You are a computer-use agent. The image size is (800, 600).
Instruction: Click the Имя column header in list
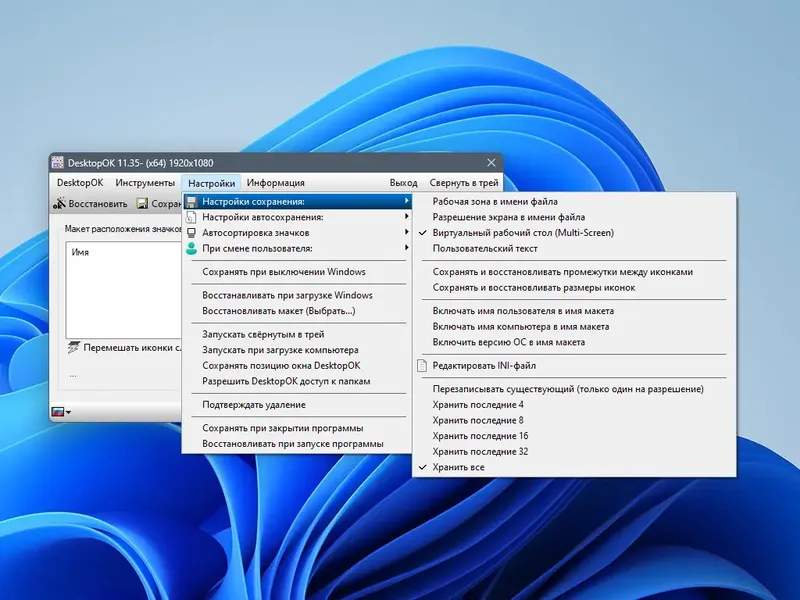[80, 252]
